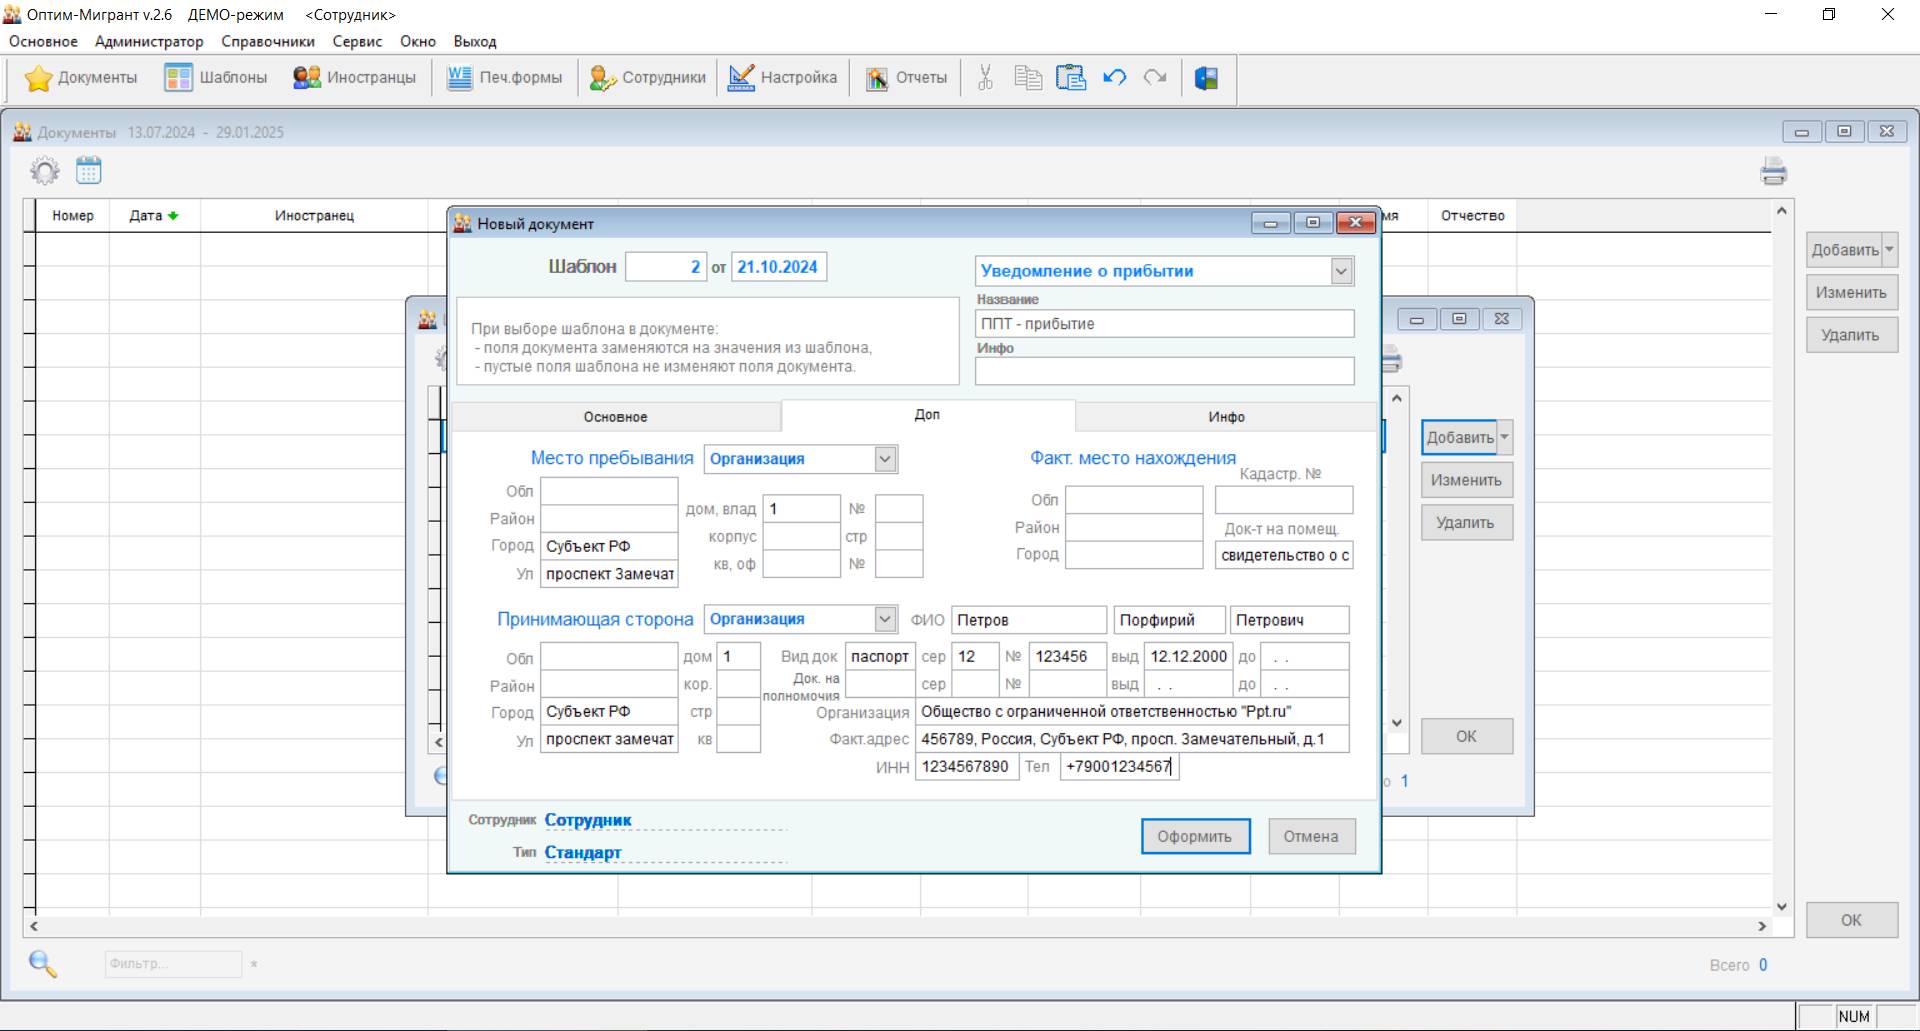Click the empty Инфо field
The width and height of the screenshot is (1920, 1031).
[1164, 371]
